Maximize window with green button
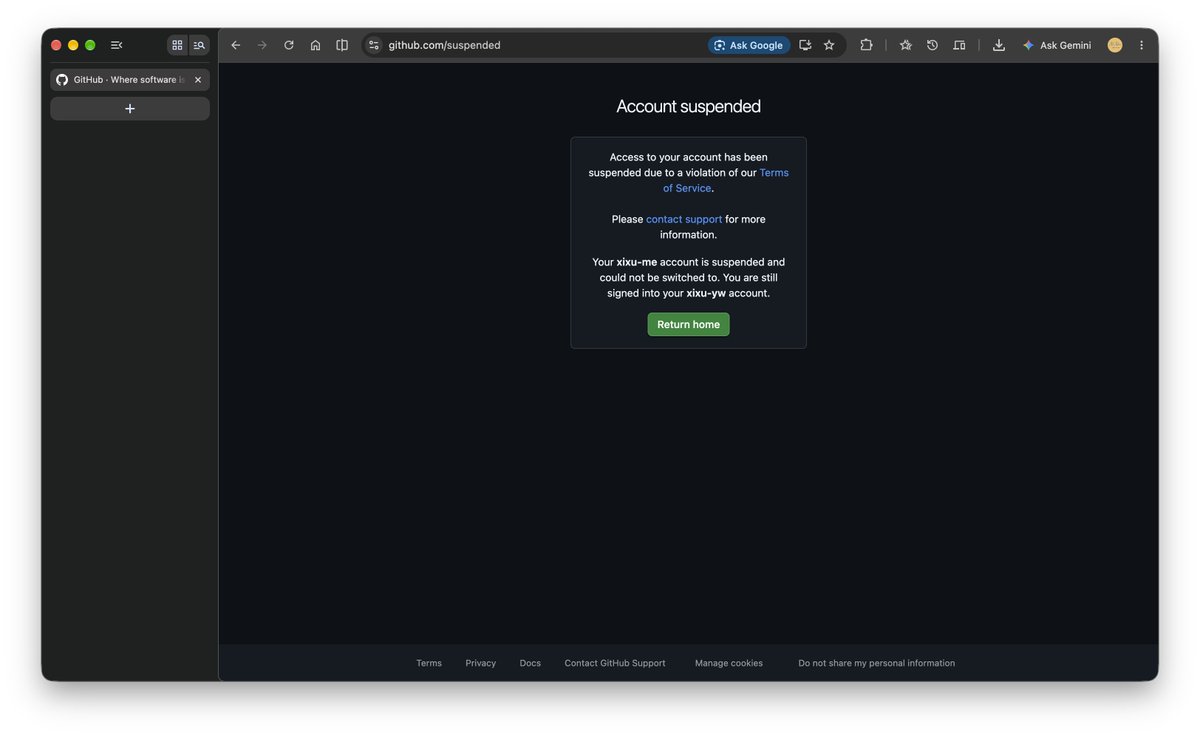This screenshot has width=1200, height=736. pyautogui.click(x=90, y=45)
